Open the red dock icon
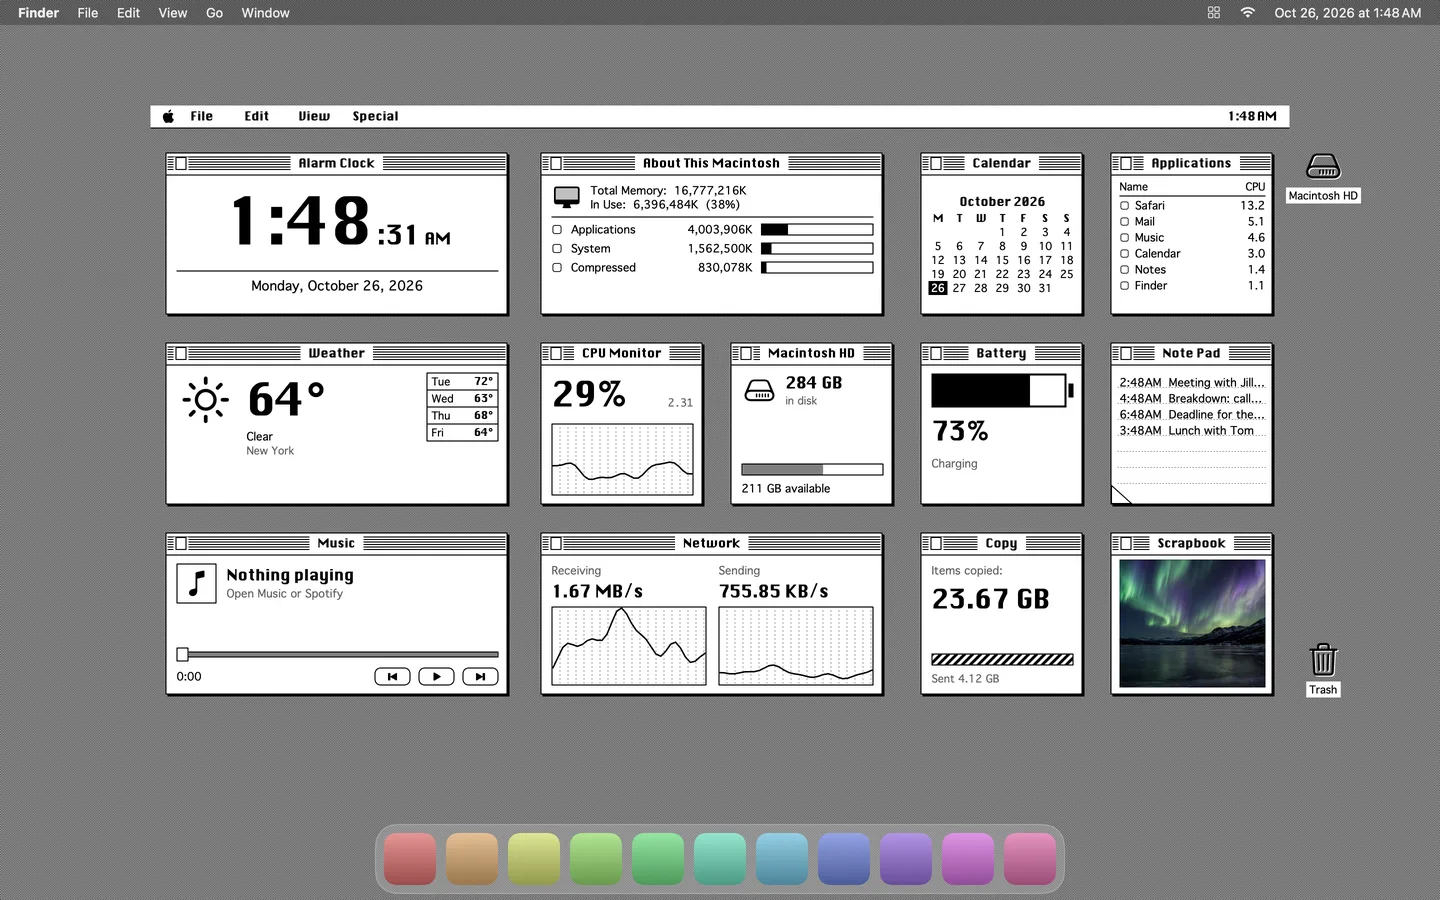The height and width of the screenshot is (900, 1440). click(x=410, y=859)
